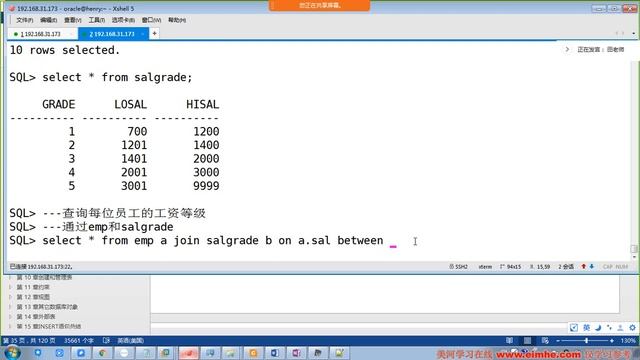Add a new session tab with plus button

154,33
